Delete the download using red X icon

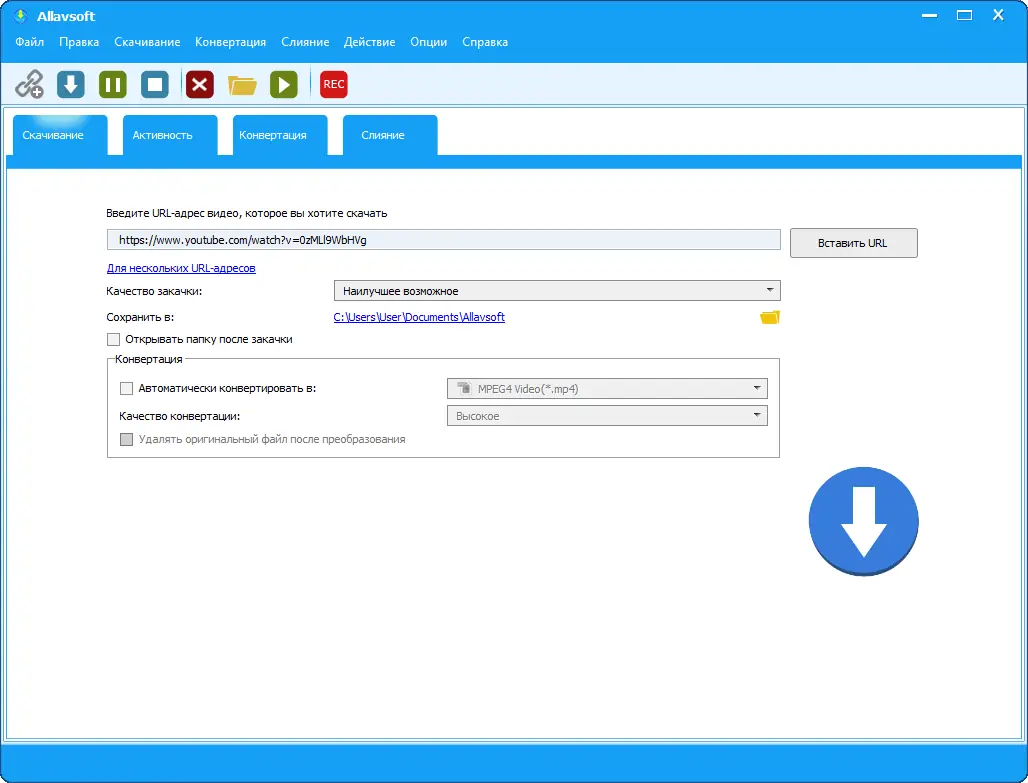199,84
